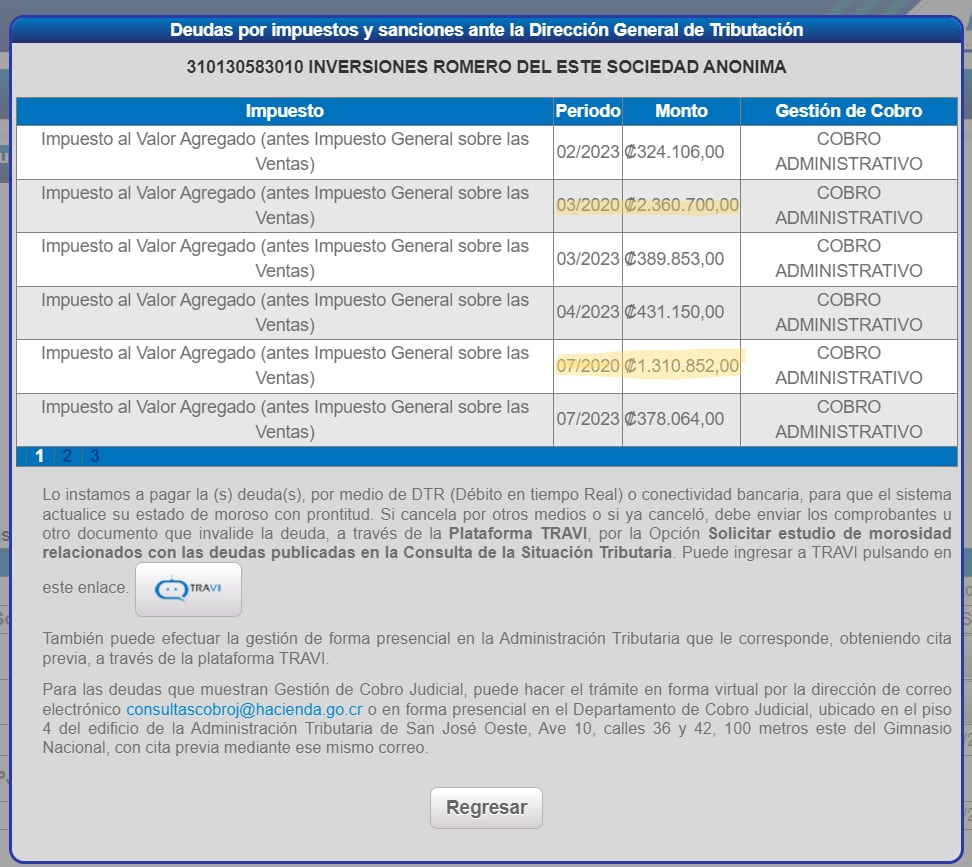Image resolution: width=972 pixels, height=867 pixels.
Task: Click the company name INVERSIONES ROMERO DEL ESTE
Action: click(486, 67)
